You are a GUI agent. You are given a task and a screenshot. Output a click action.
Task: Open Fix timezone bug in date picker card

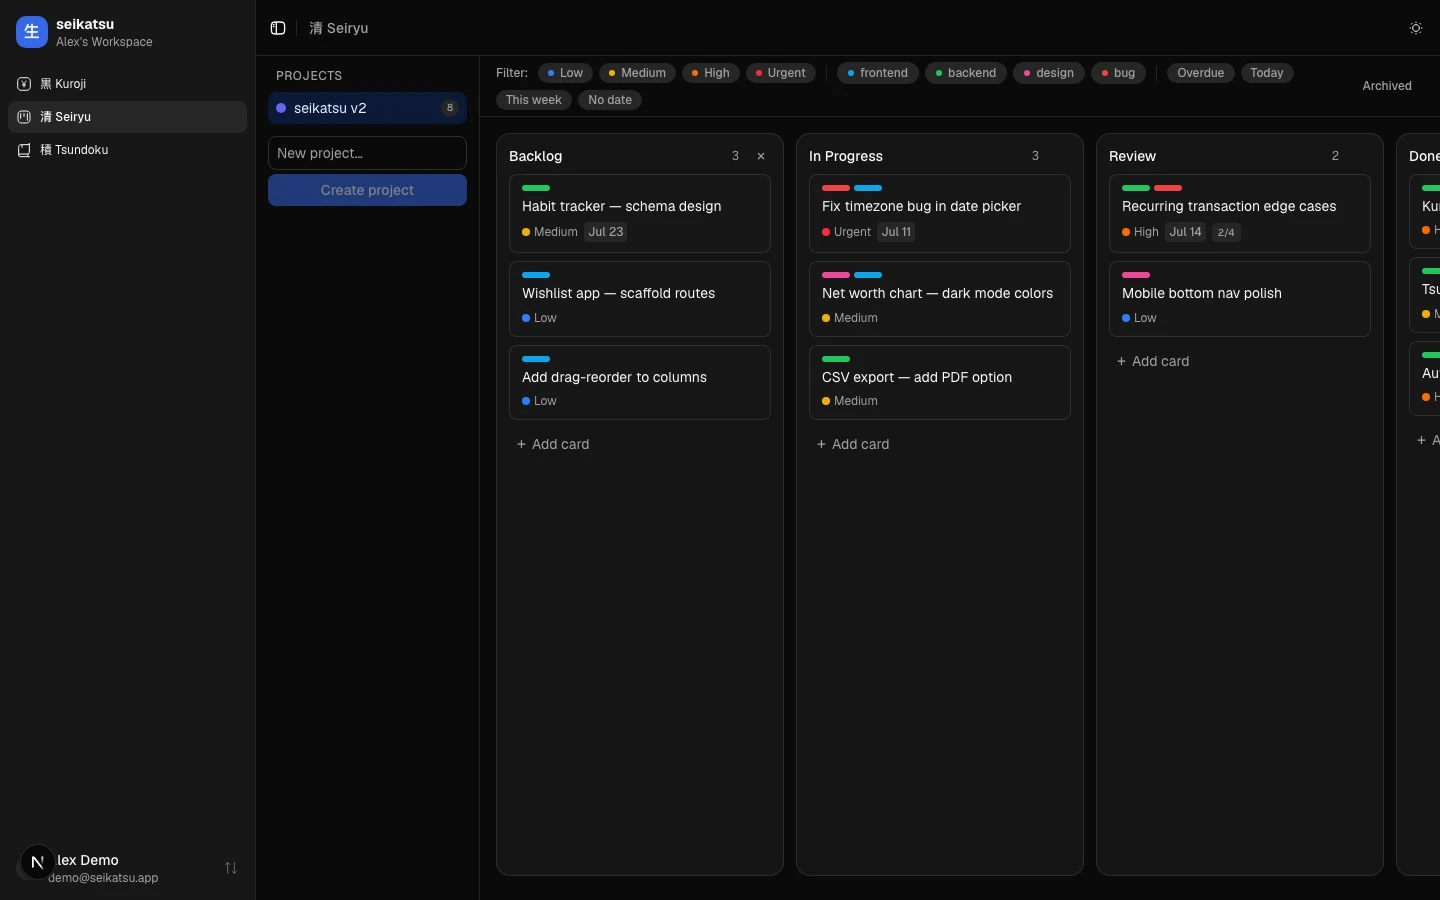[x=940, y=213]
